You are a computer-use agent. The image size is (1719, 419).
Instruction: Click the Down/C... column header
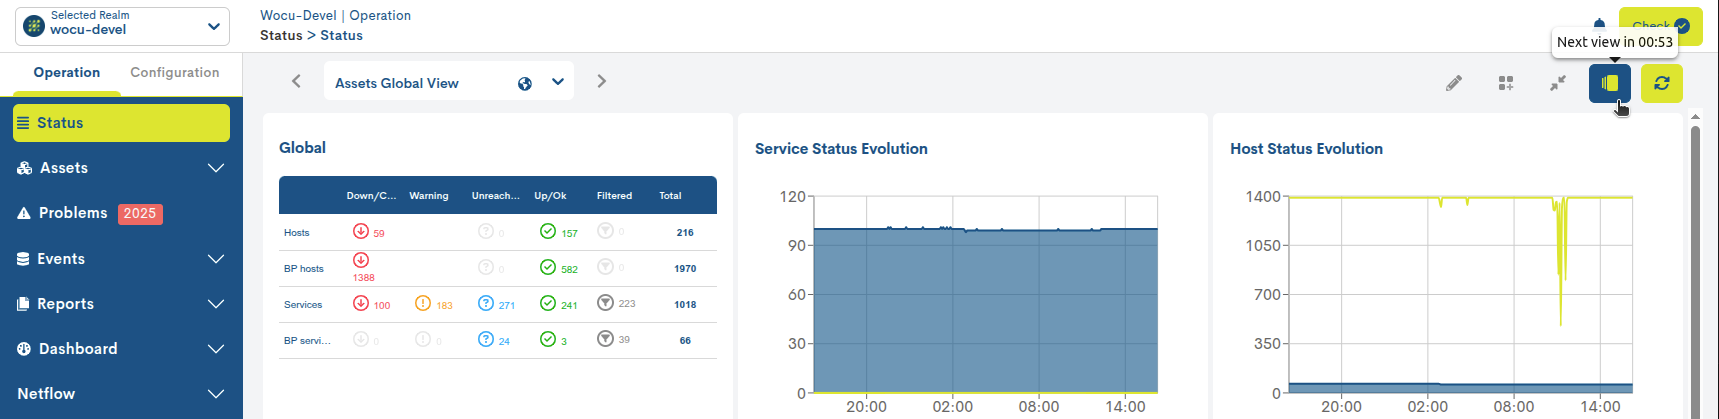[x=371, y=195]
